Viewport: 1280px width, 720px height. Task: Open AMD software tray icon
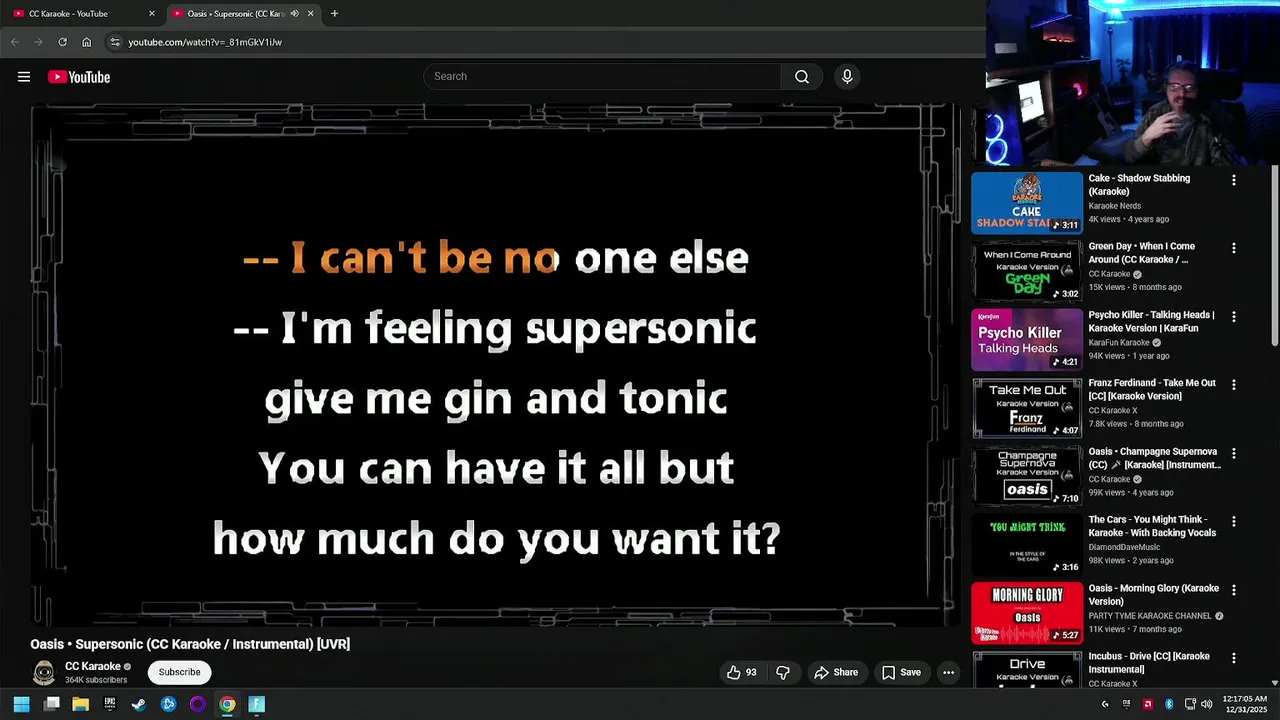pyautogui.click(x=1148, y=704)
